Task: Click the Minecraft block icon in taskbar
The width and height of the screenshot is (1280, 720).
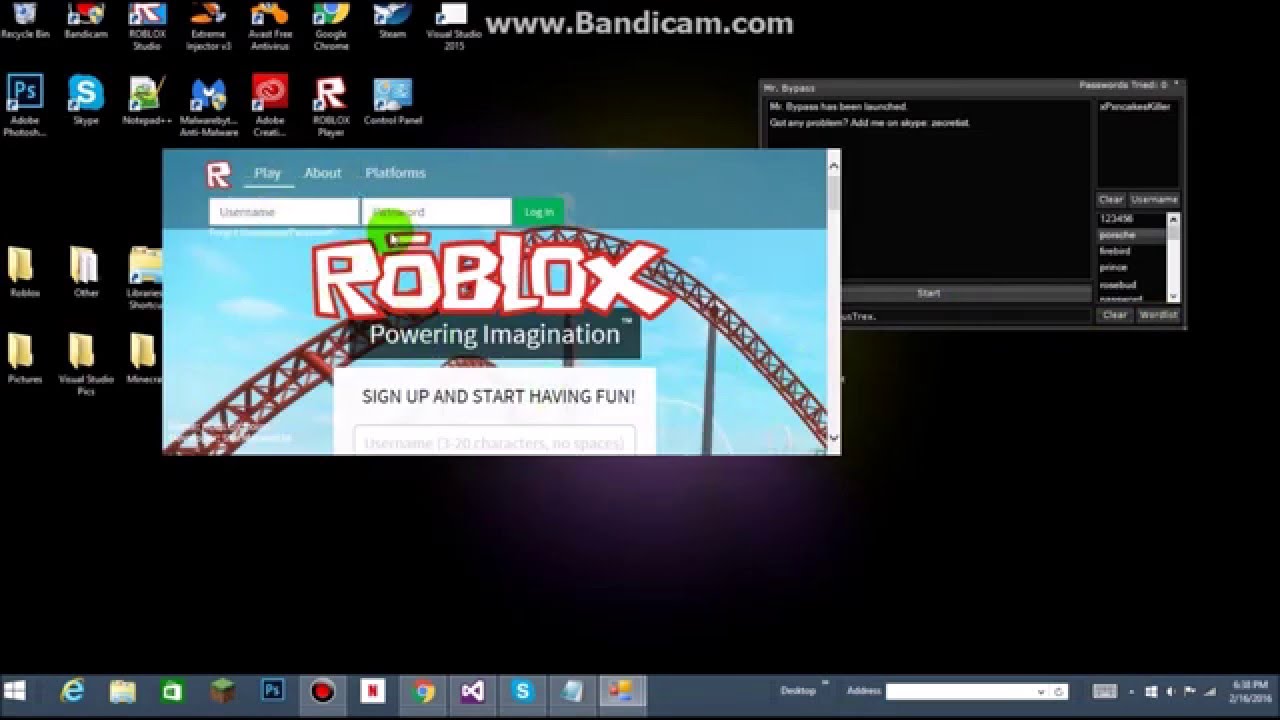Action: click(x=222, y=691)
